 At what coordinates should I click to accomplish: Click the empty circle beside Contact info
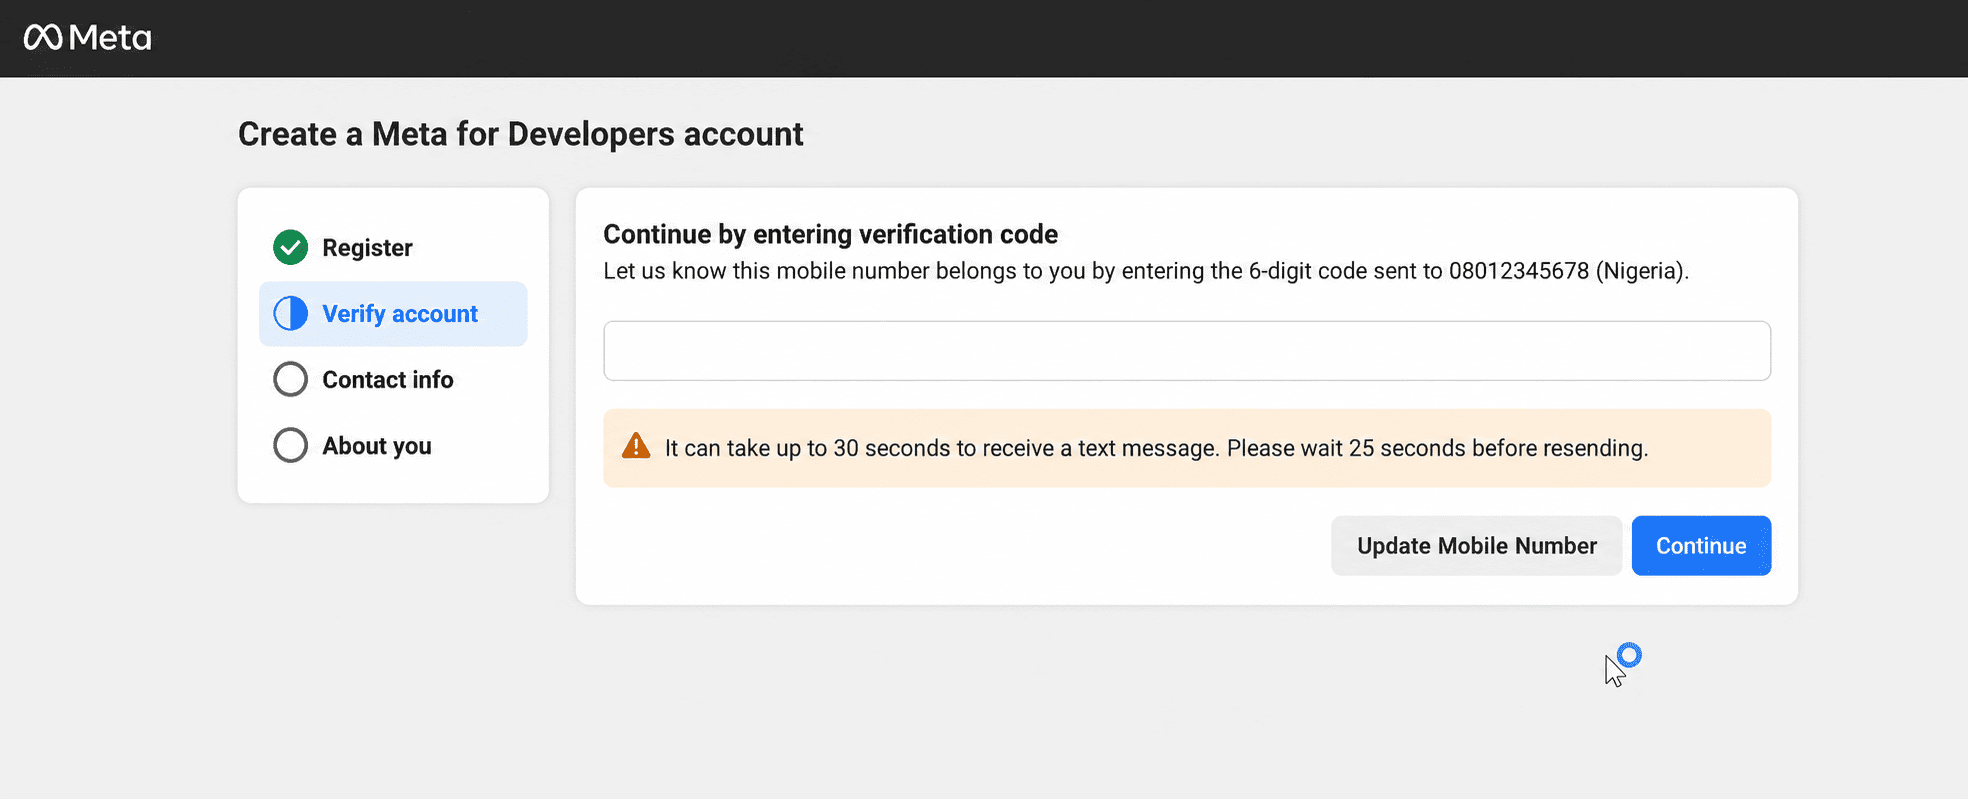coord(290,380)
